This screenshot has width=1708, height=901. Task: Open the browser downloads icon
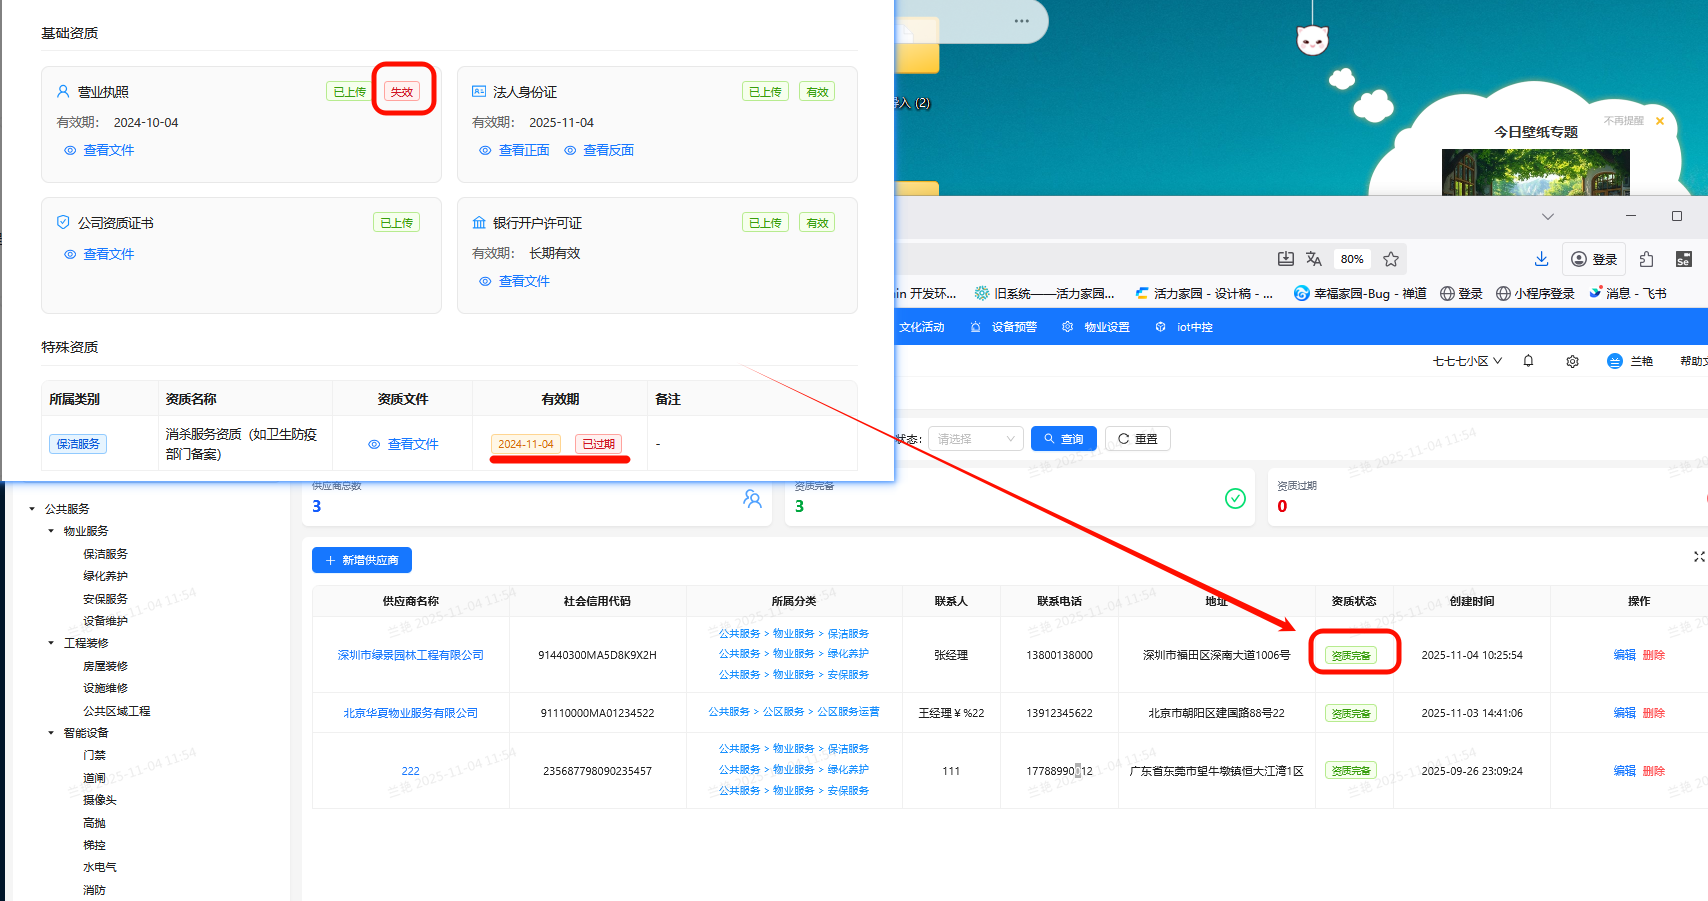1541,259
